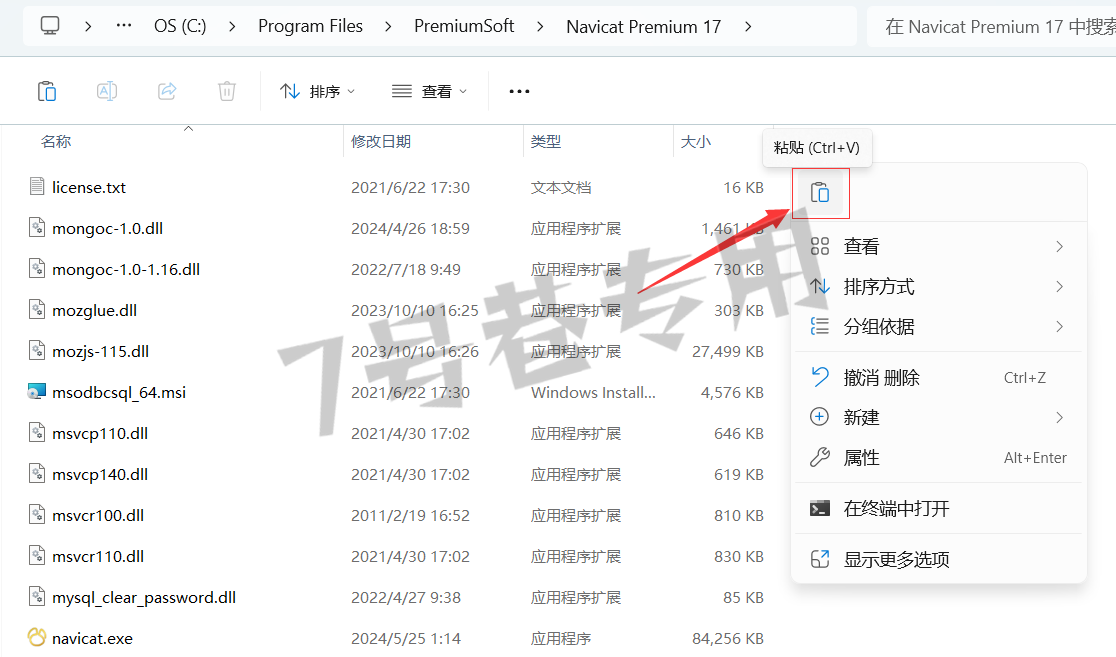Image resolution: width=1116 pixels, height=657 pixels.
Task: Open the 排序方式 submenu in context menu
Action: point(939,287)
